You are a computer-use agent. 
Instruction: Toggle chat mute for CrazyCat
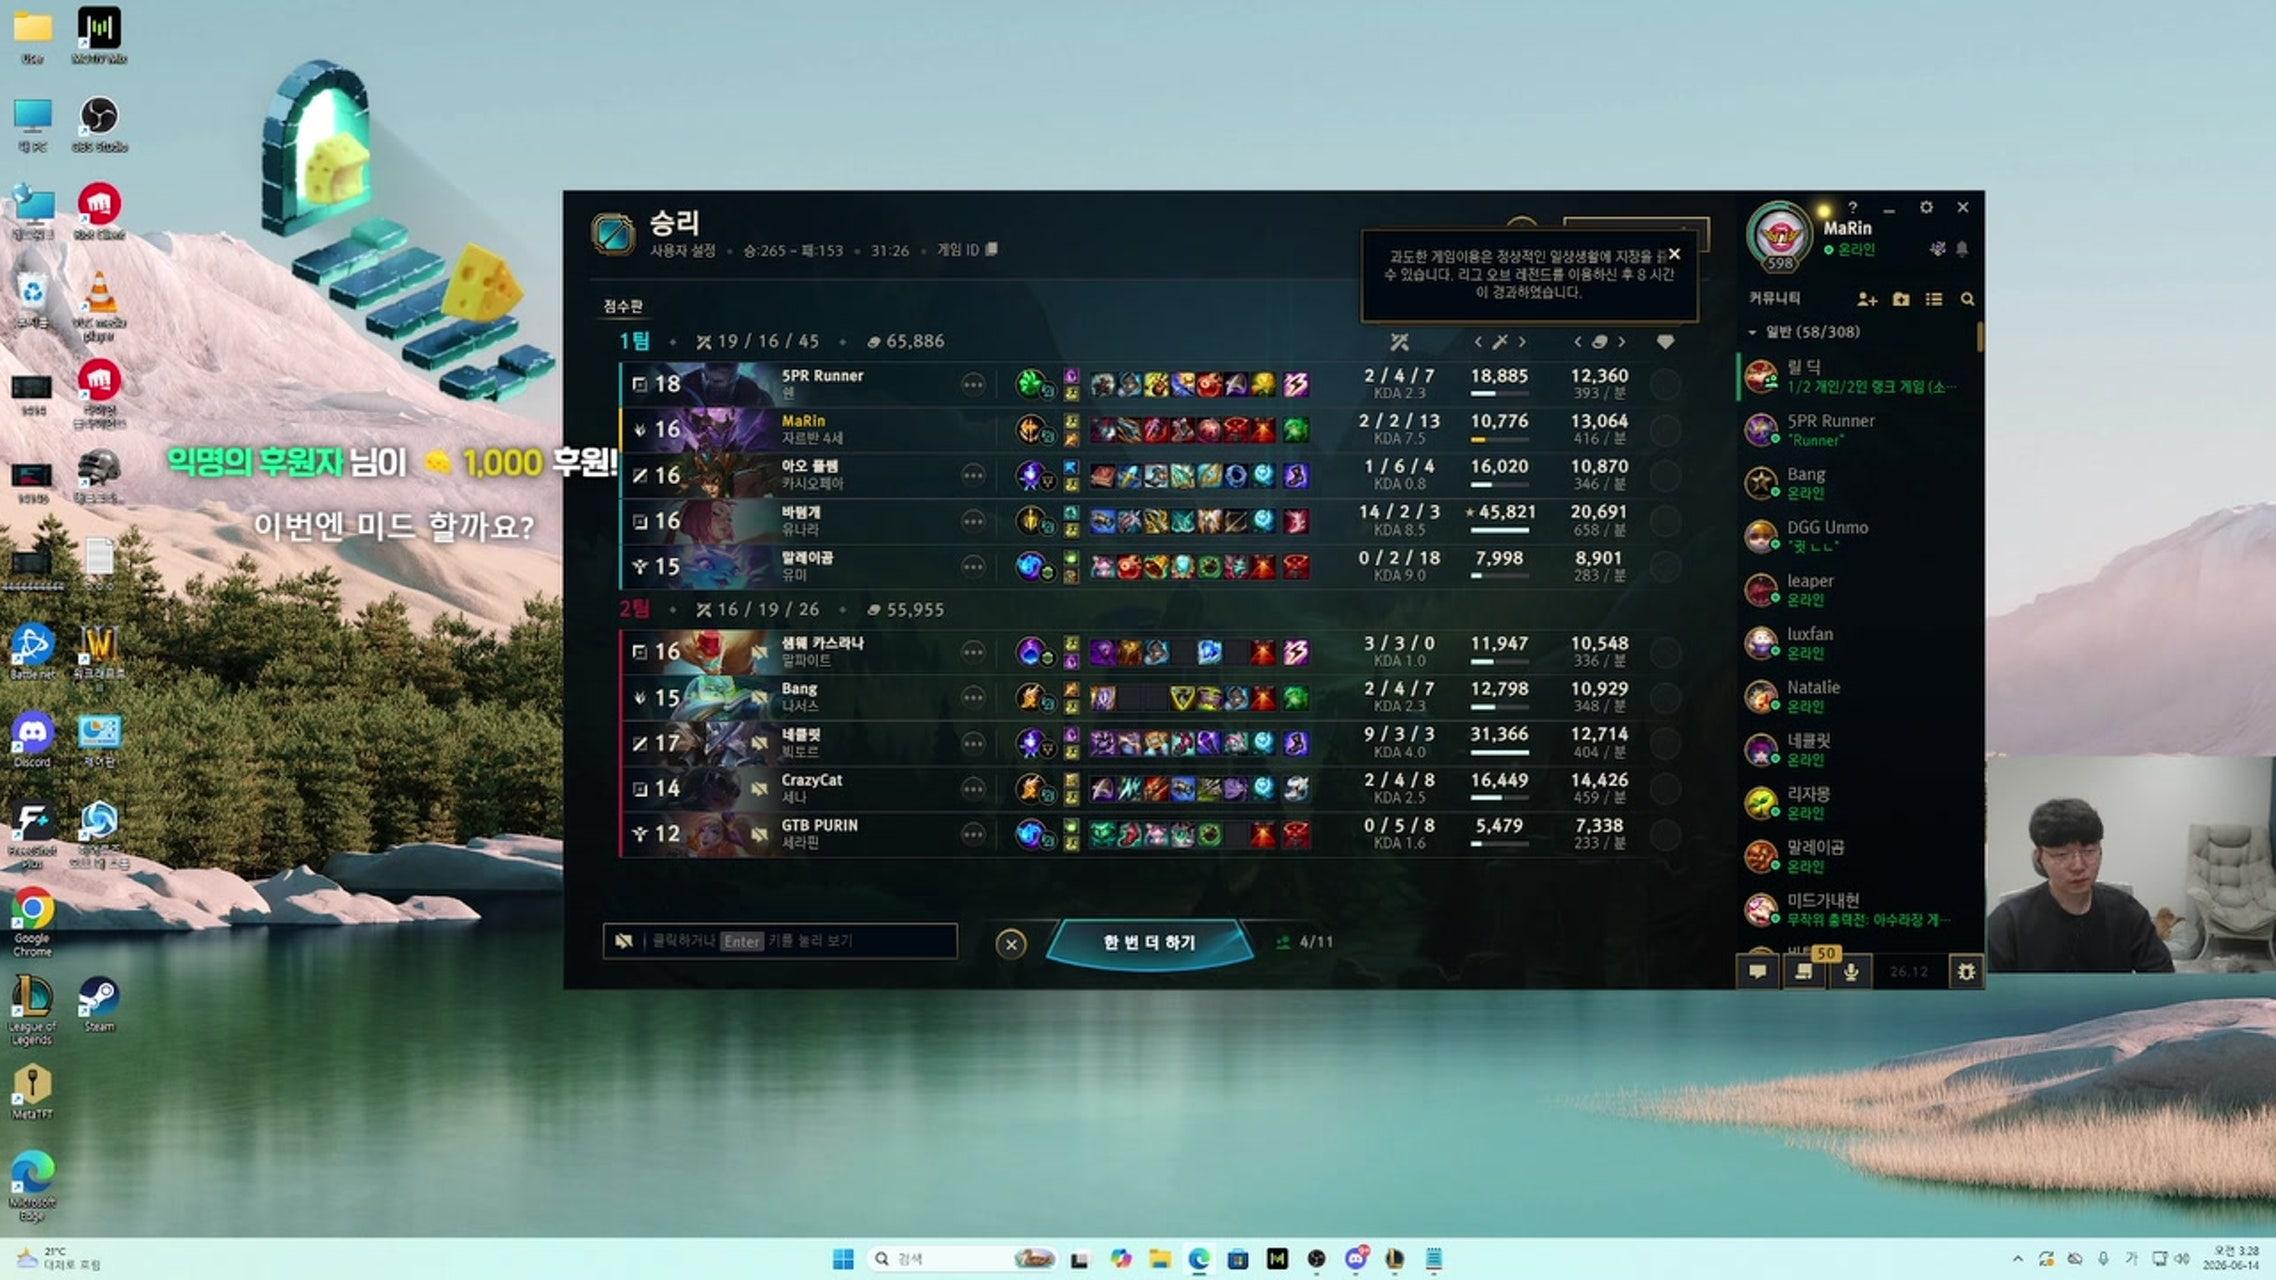760,789
